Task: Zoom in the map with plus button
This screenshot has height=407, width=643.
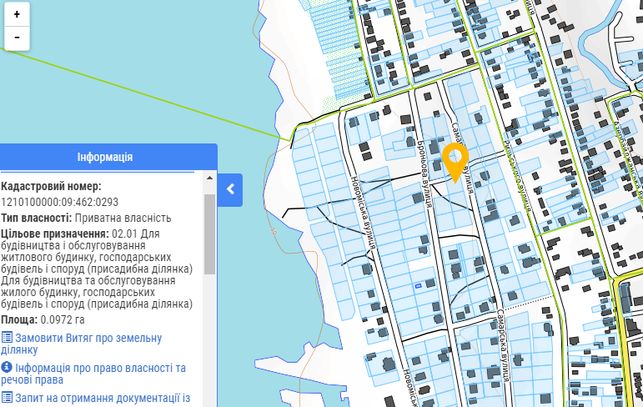Action: pos(17,14)
